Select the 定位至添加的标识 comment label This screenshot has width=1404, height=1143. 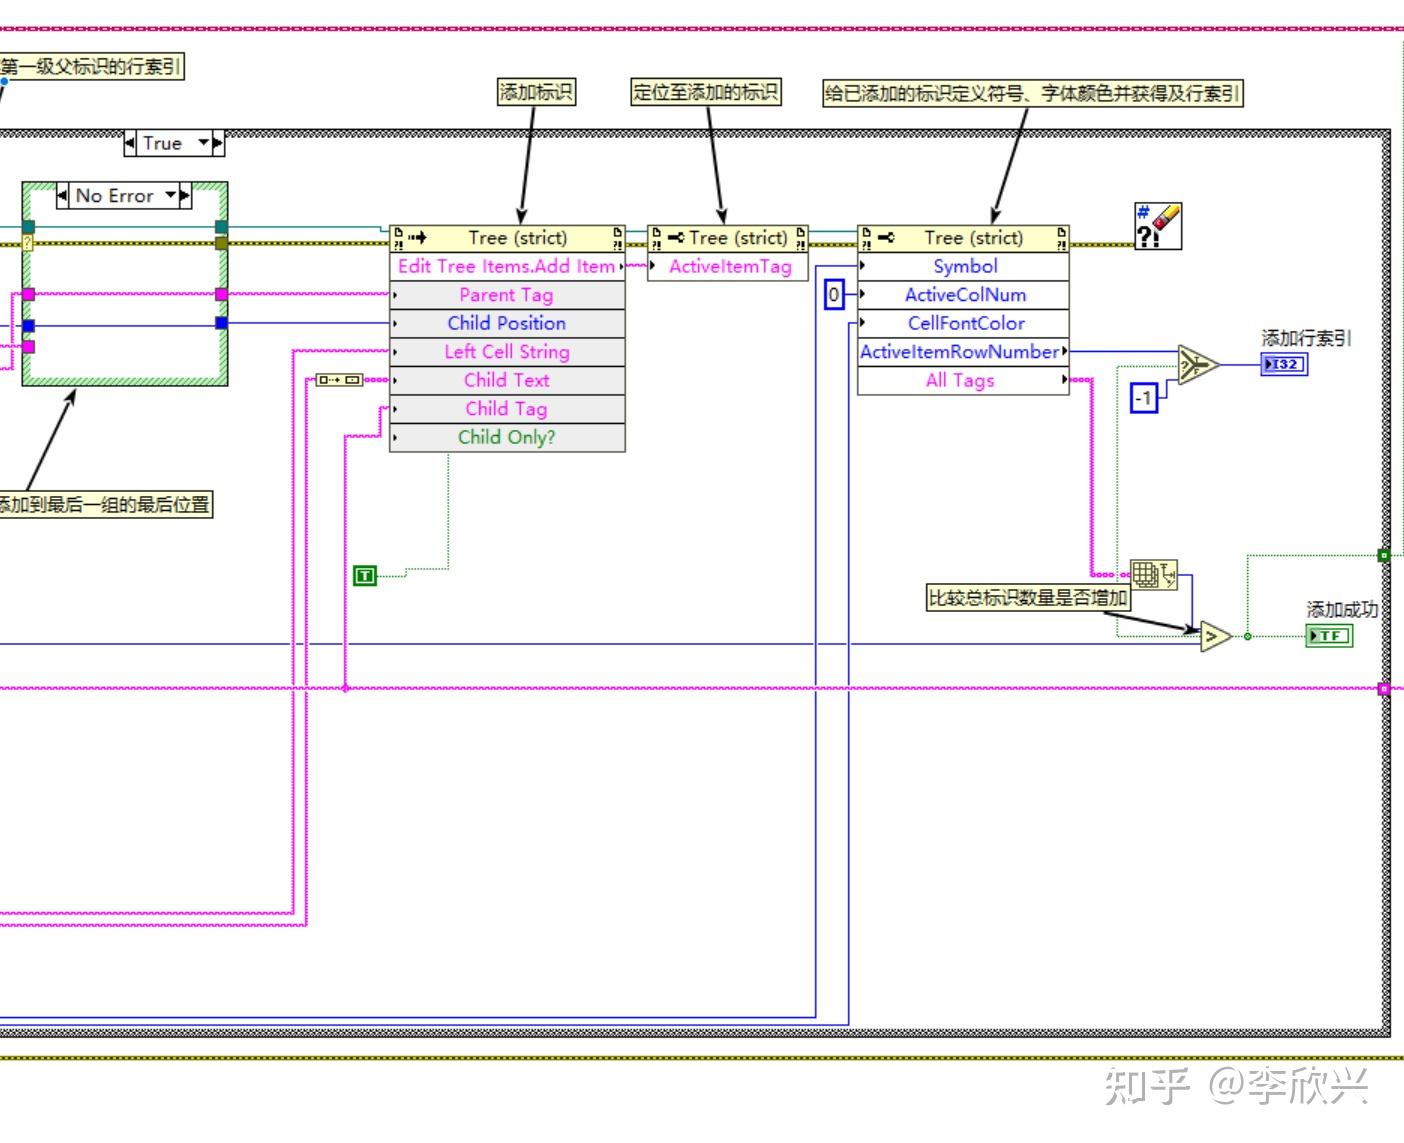click(x=706, y=93)
